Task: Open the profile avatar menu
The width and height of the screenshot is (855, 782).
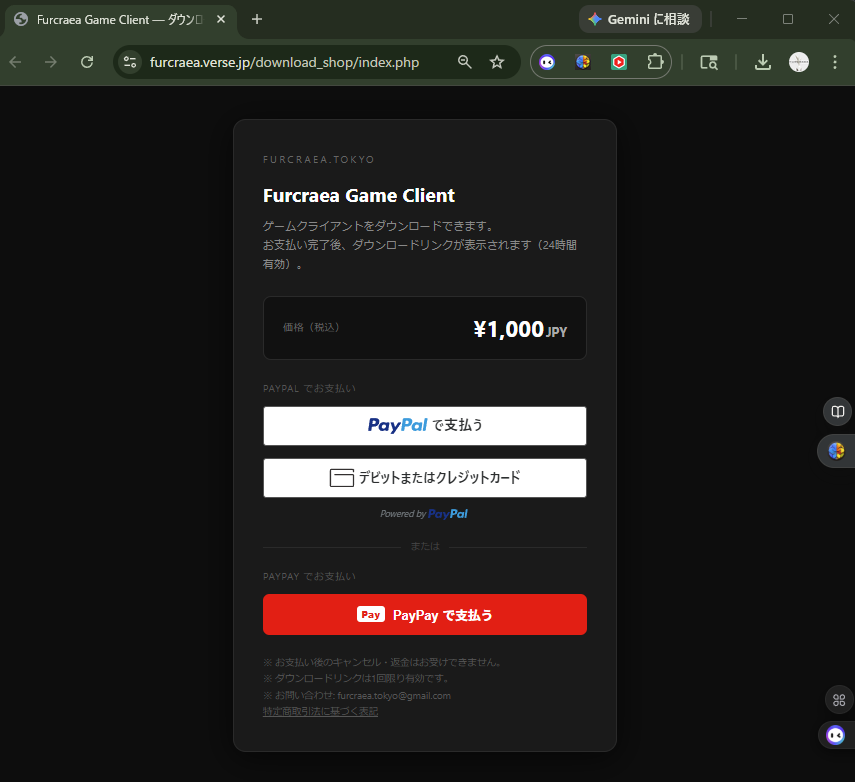Action: tap(799, 62)
